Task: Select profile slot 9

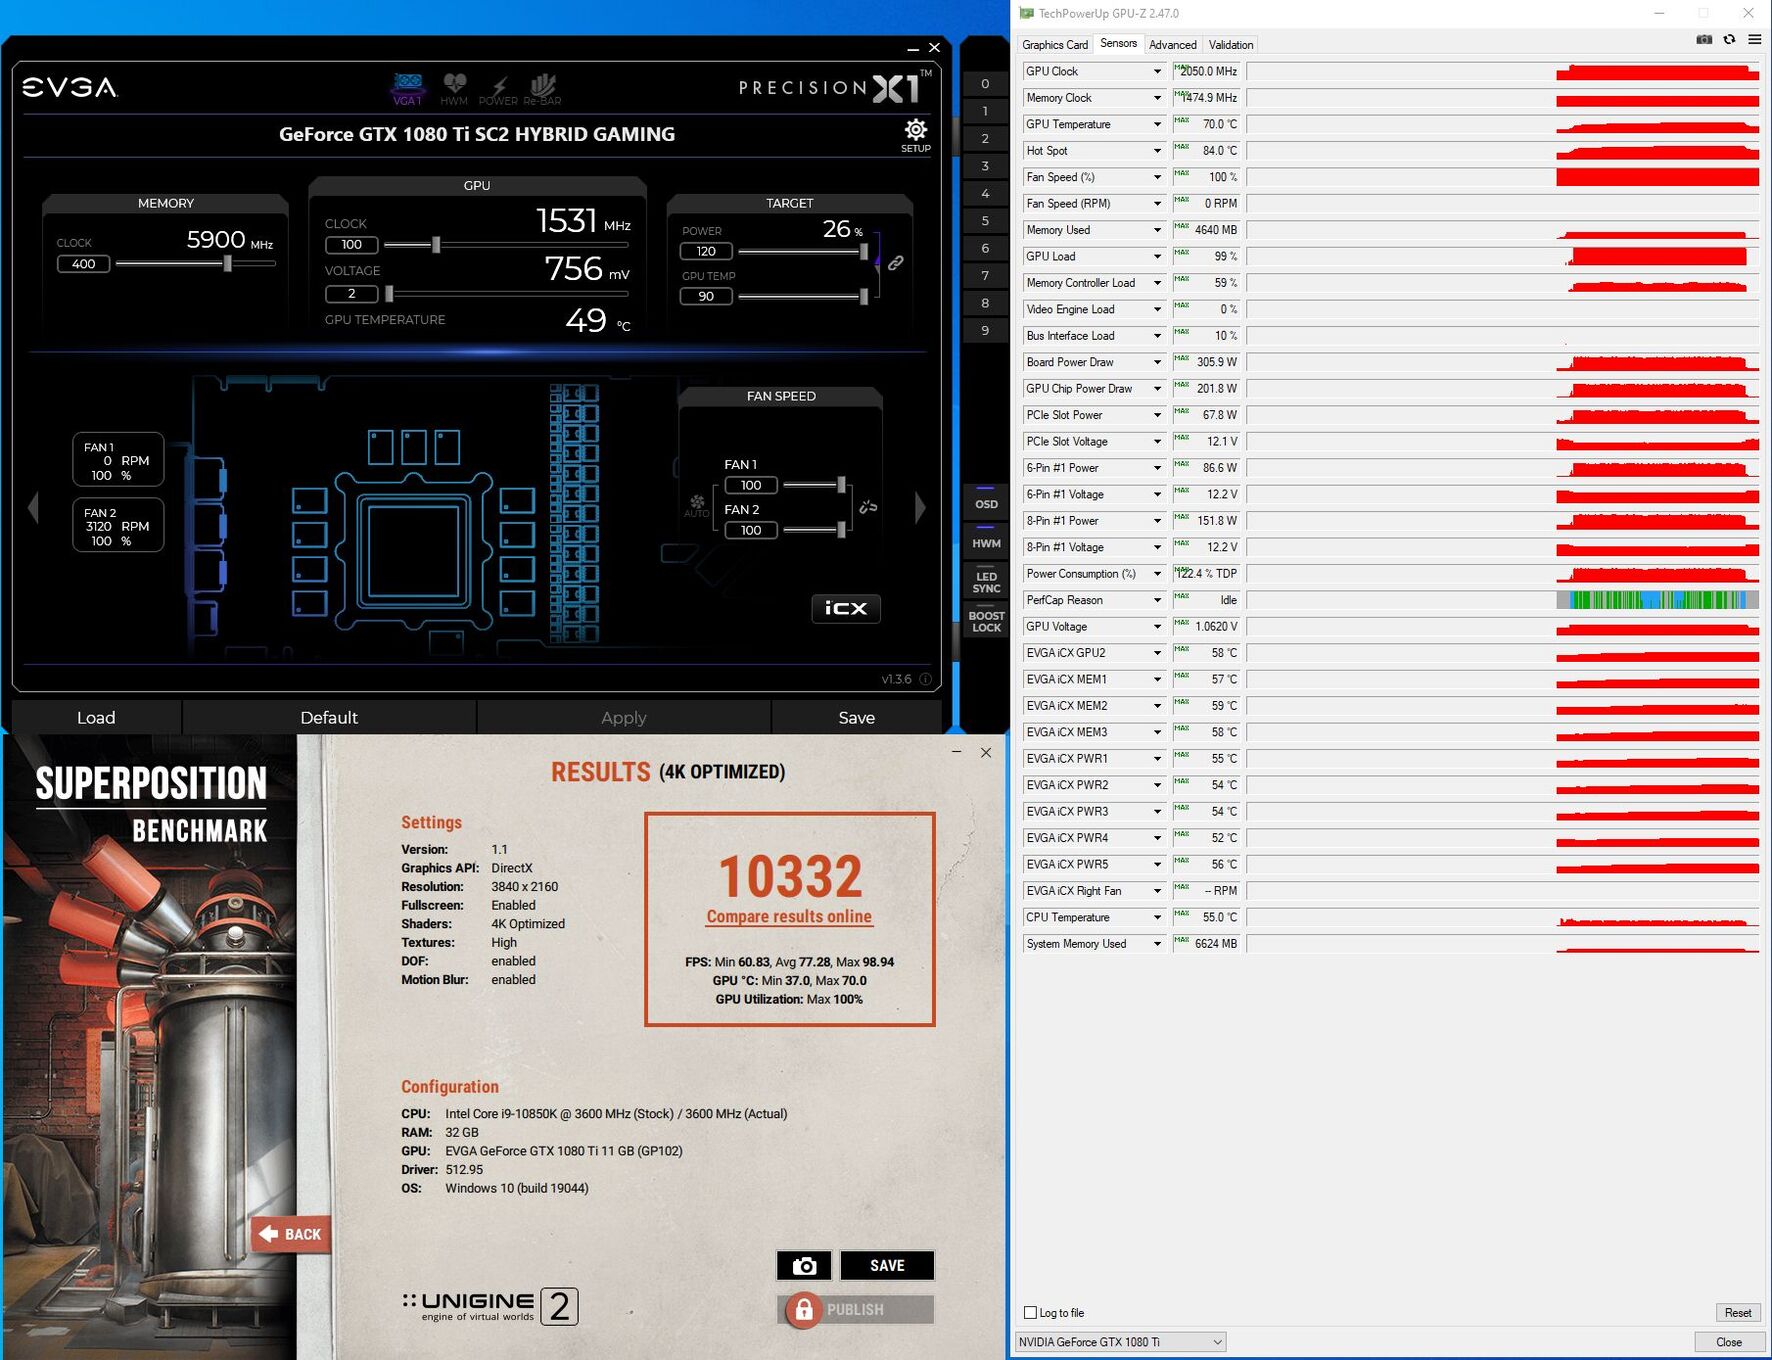Action: (x=985, y=331)
